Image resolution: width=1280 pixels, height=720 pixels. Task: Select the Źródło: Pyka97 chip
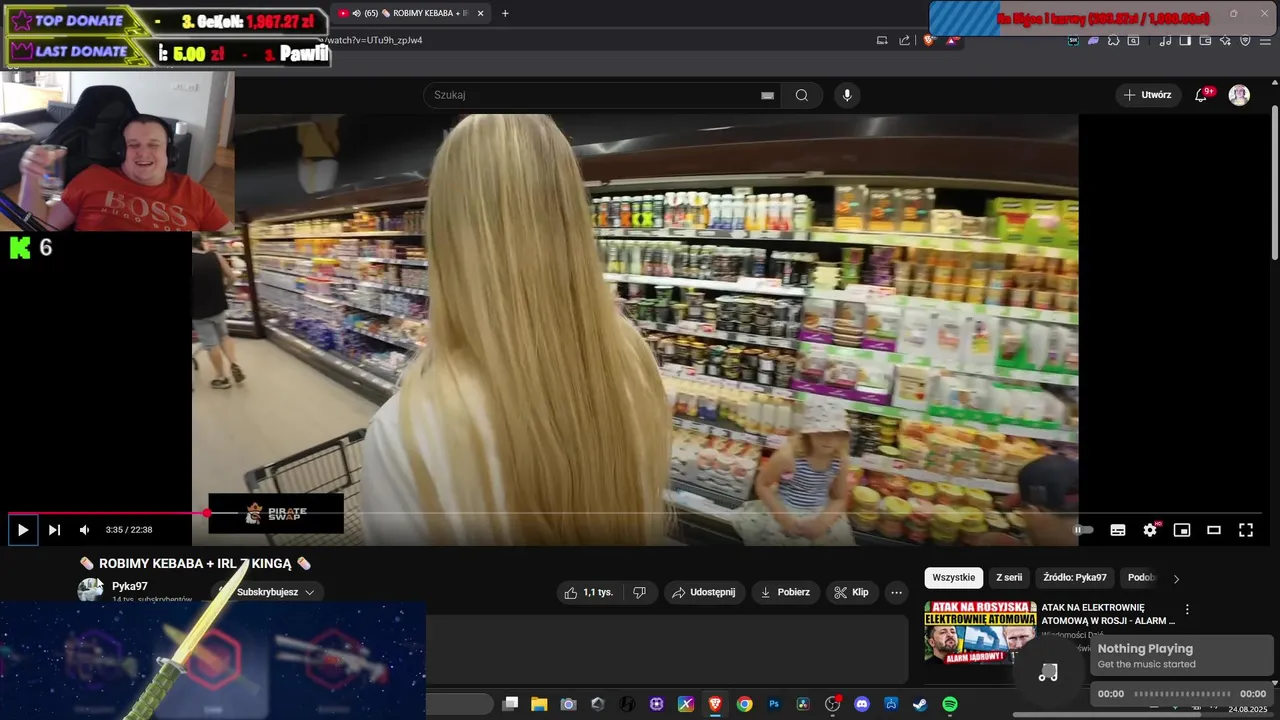pos(1075,577)
